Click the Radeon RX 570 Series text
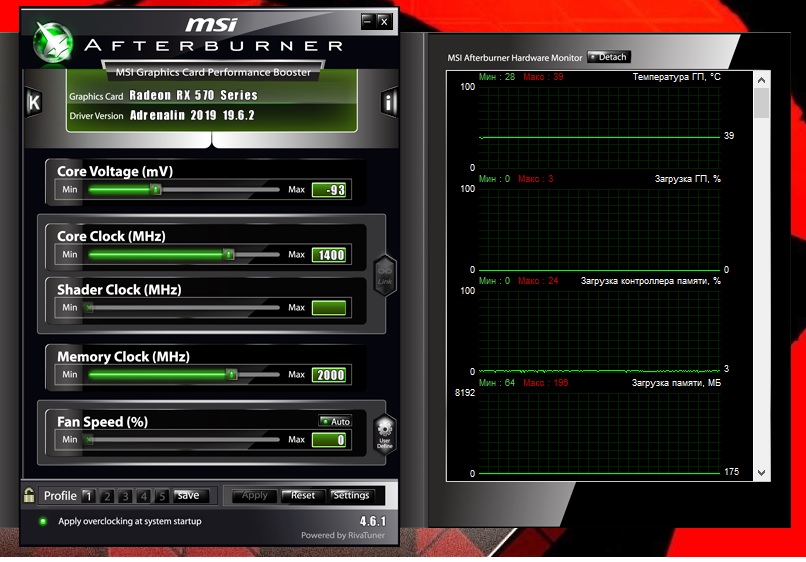The width and height of the screenshot is (806, 562). (x=193, y=95)
